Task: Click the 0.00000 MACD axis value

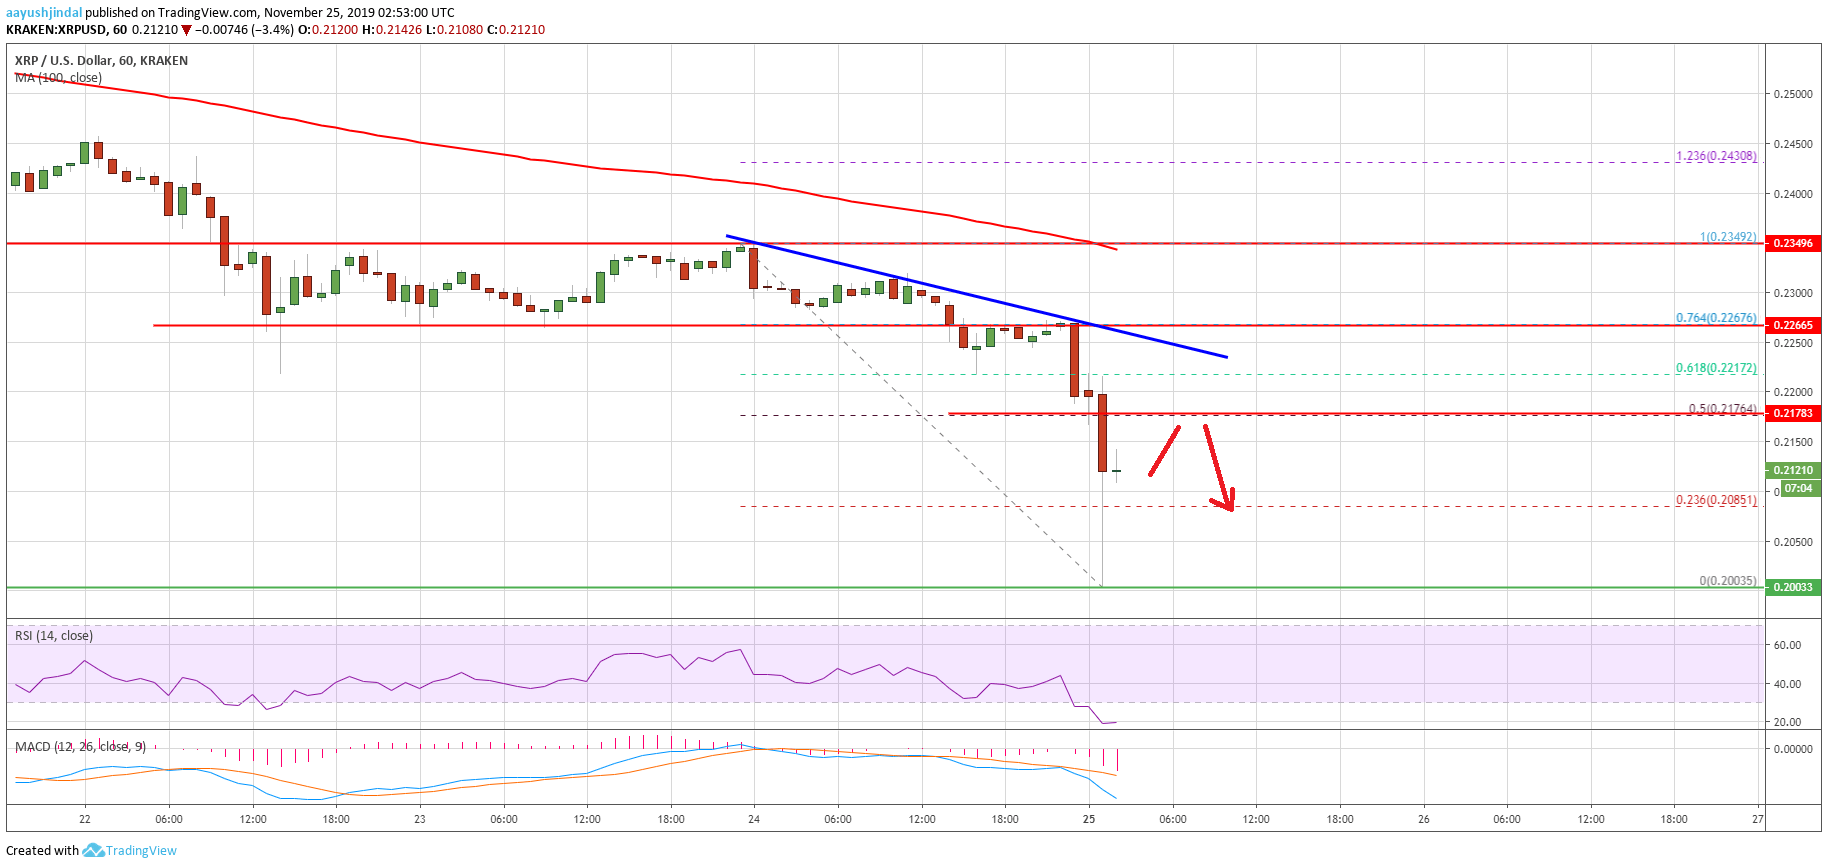Action: (1792, 749)
